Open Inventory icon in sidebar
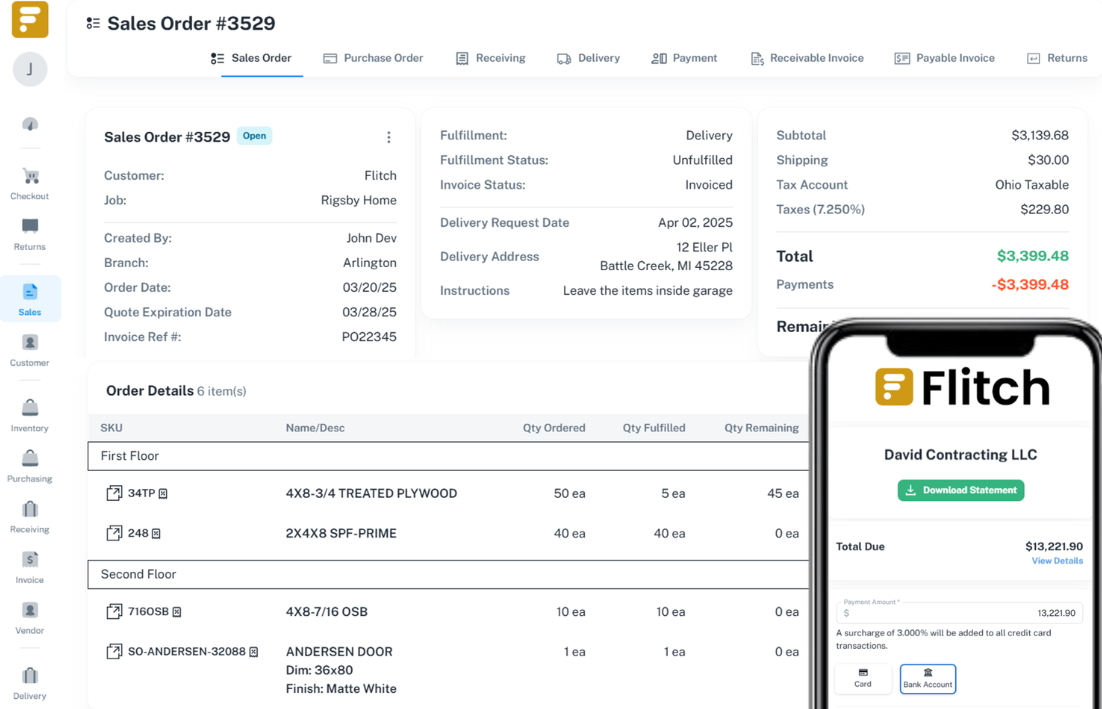The image size is (1102, 709). (30, 408)
